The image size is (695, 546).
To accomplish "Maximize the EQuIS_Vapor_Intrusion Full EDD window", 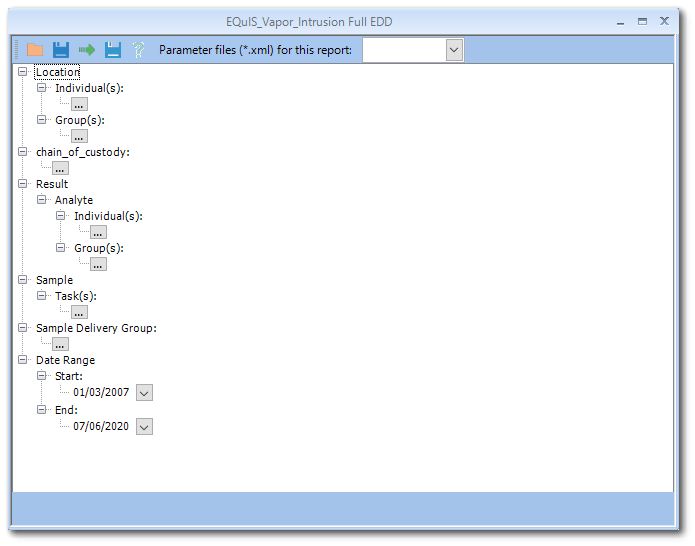I will 642,21.
